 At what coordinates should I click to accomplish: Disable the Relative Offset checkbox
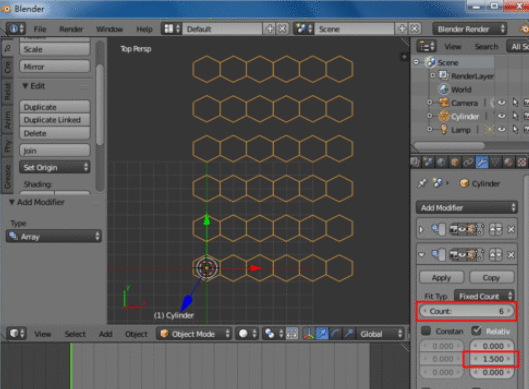[x=476, y=331]
